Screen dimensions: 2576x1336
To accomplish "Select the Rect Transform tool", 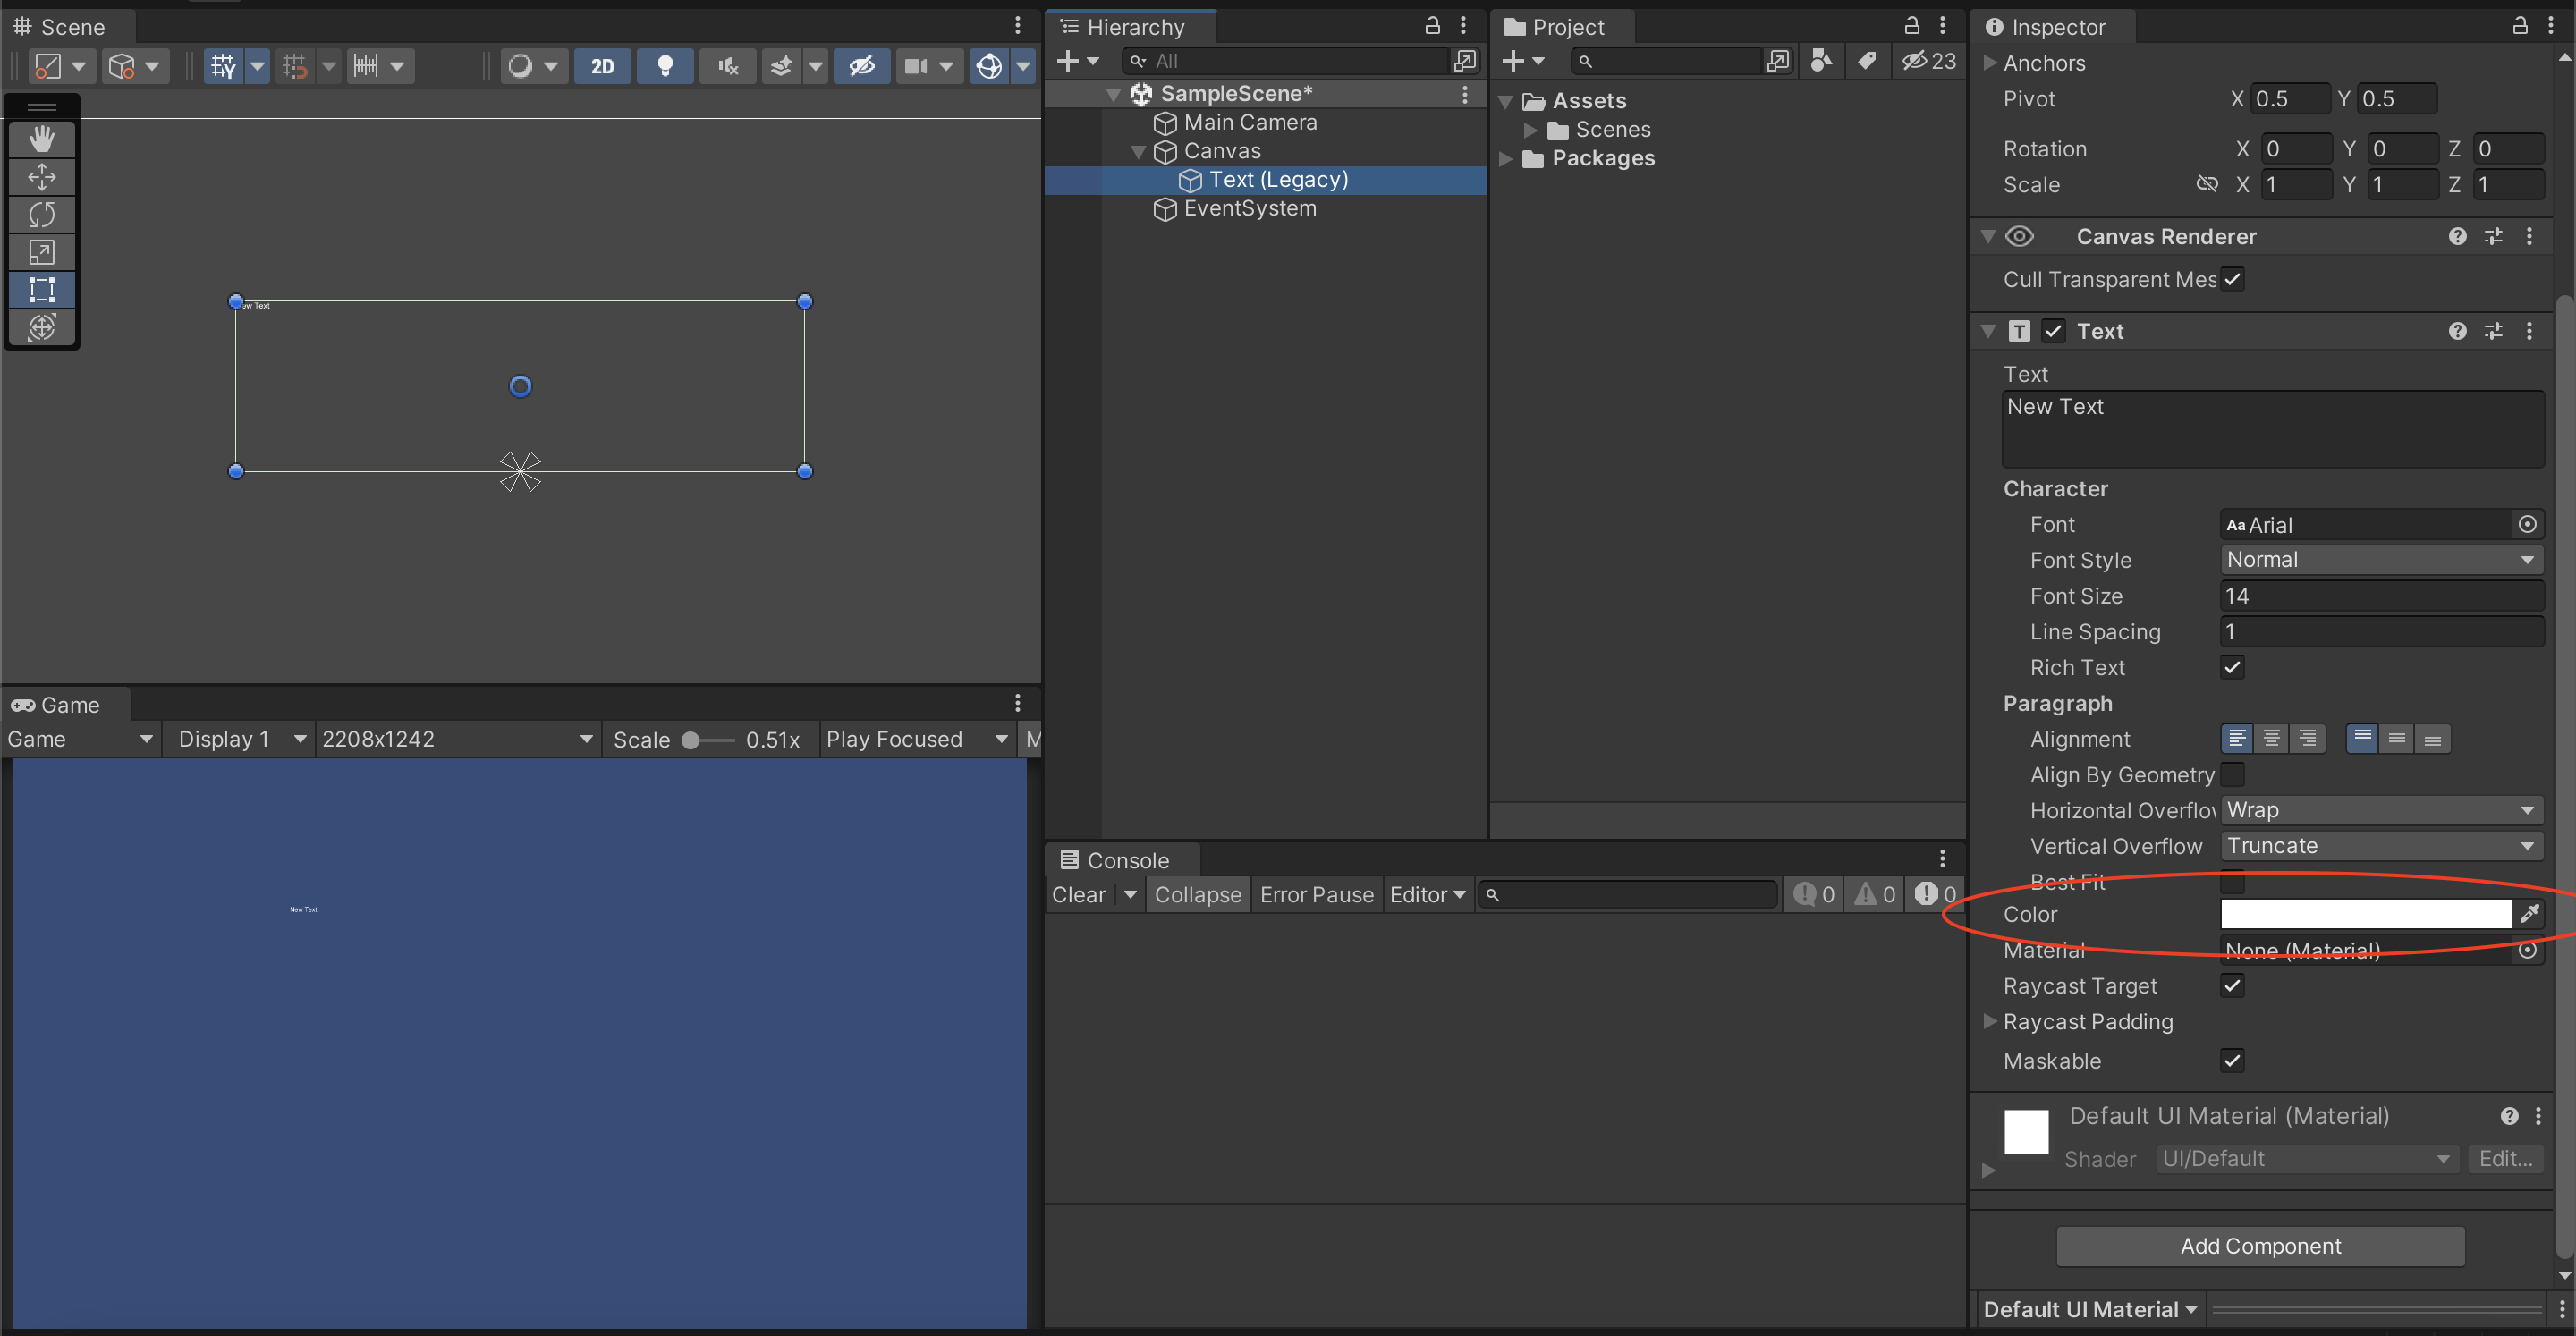I will click(41, 290).
